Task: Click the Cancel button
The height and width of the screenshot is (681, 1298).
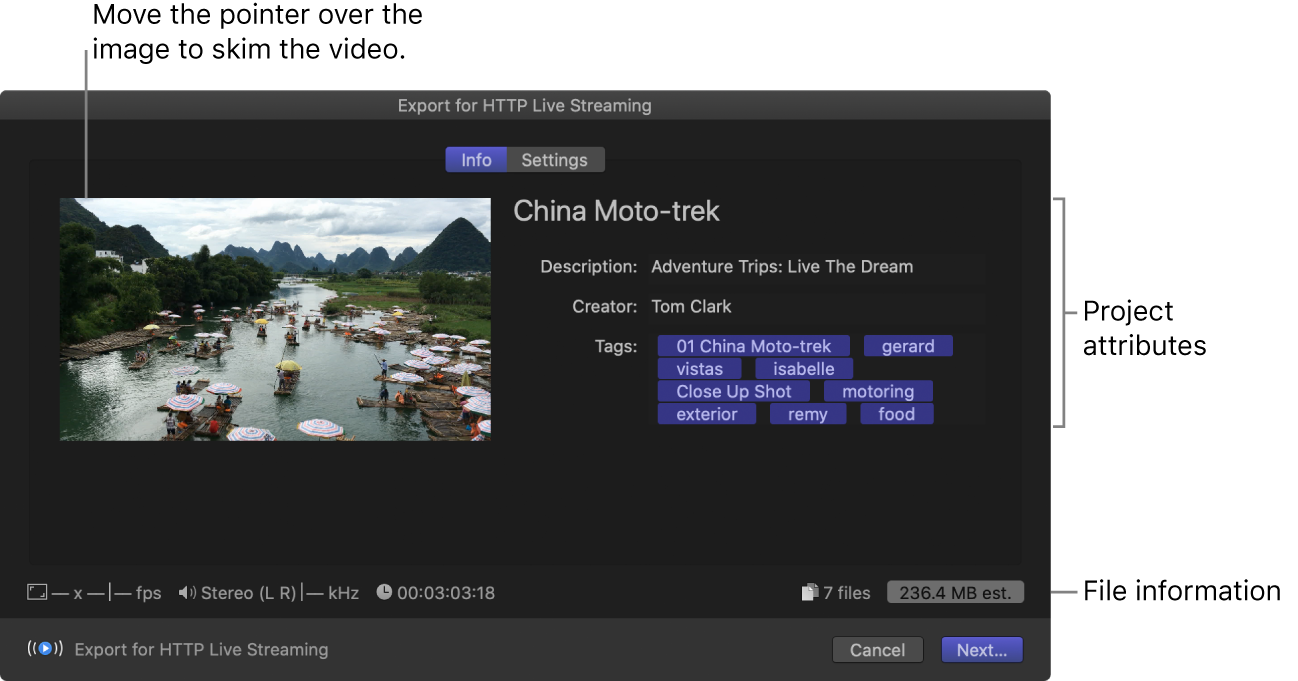Action: 877,649
